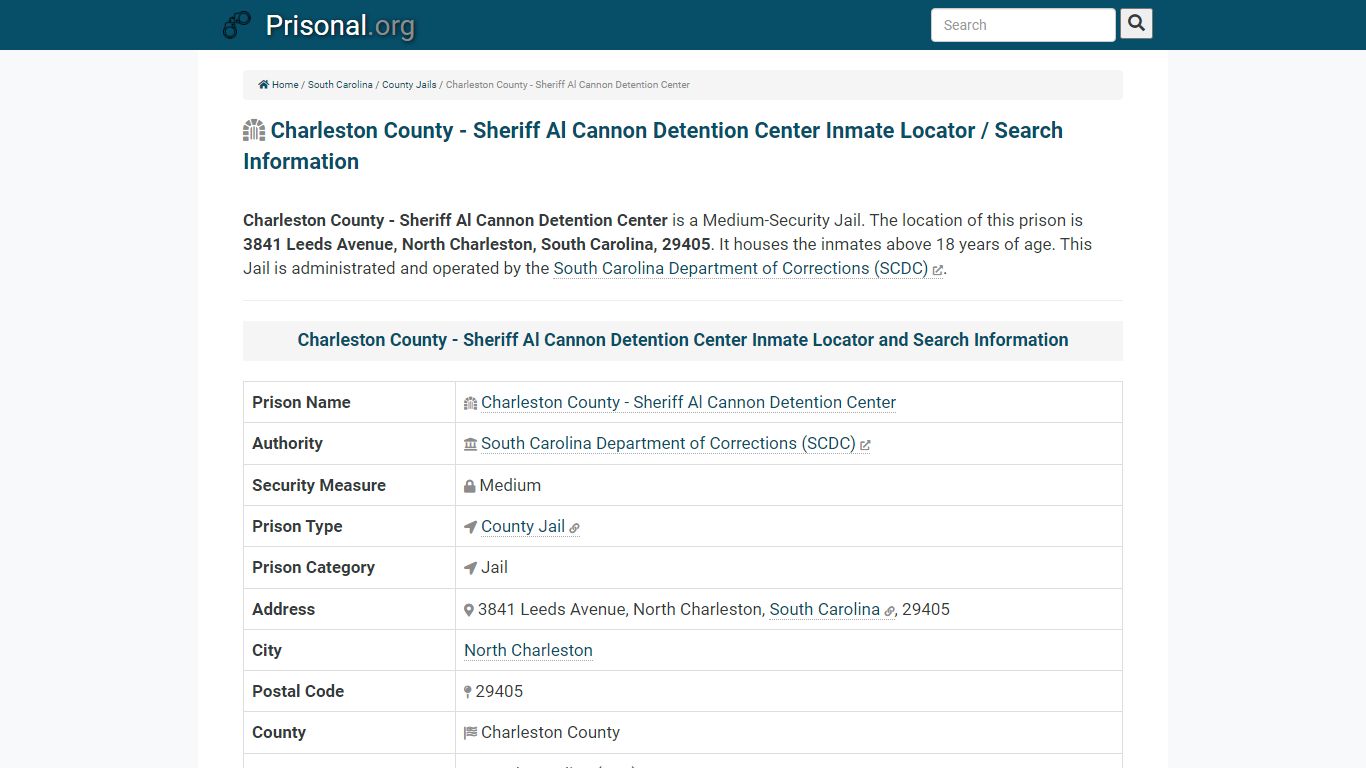This screenshot has height=768, width=1366.
Task: Click the Address row label
Action: click(283, 609)
